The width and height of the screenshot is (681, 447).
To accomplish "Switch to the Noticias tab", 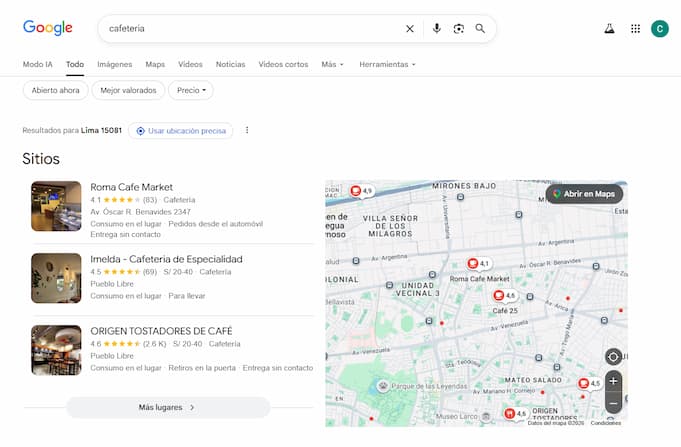I will [x=230, y=64].
